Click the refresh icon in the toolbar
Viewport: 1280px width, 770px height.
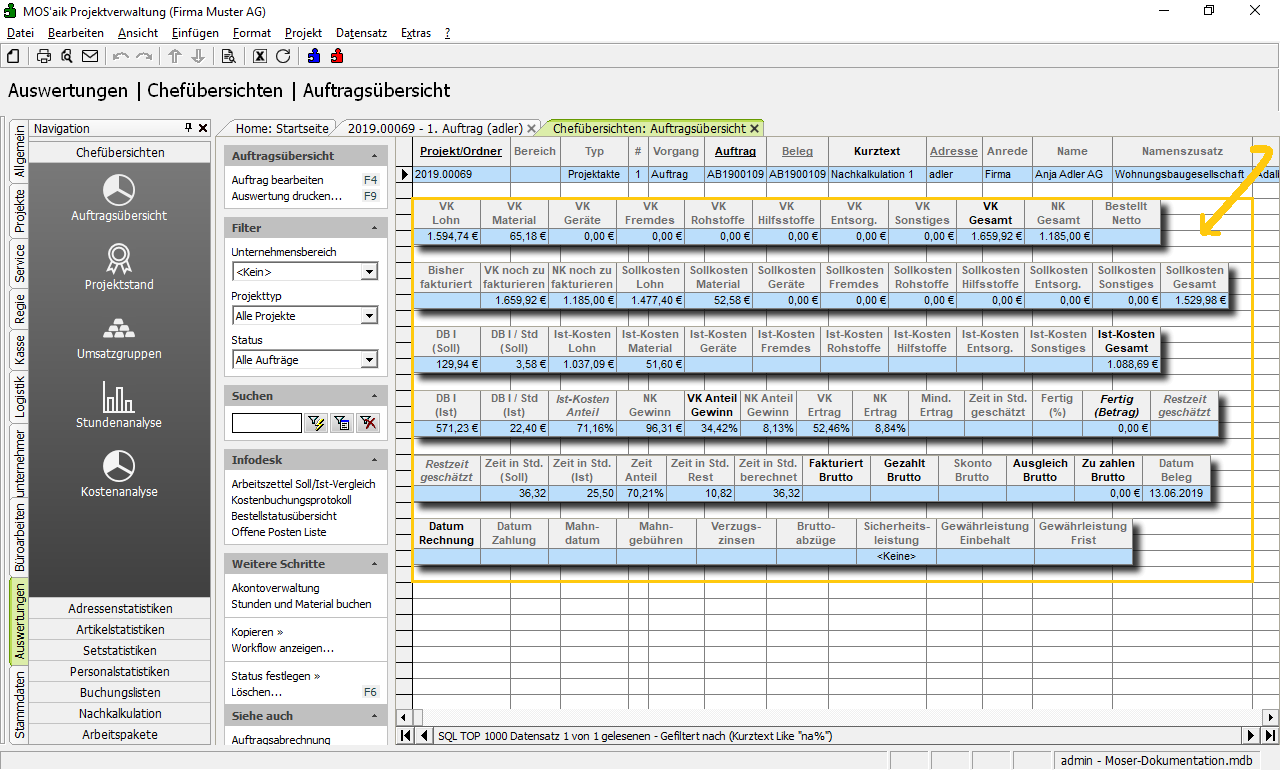point(283,56)
